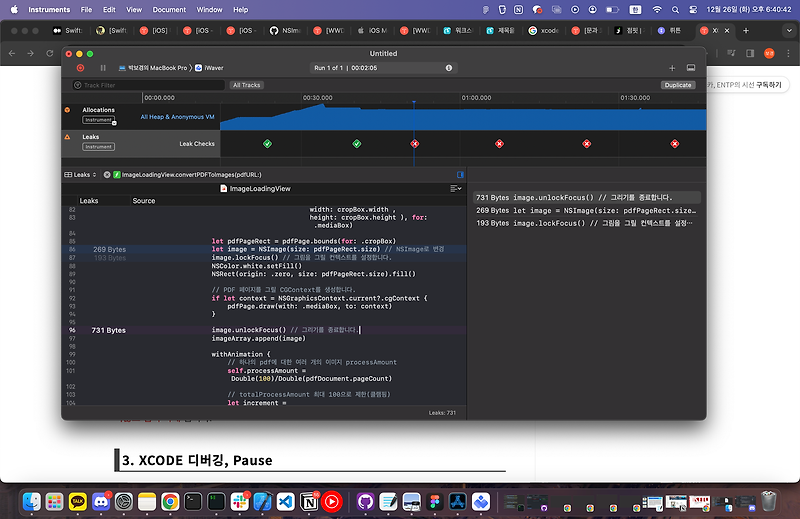Open the Window menu
This screenshot has width=800, height=519.
[x=210, y=9]
